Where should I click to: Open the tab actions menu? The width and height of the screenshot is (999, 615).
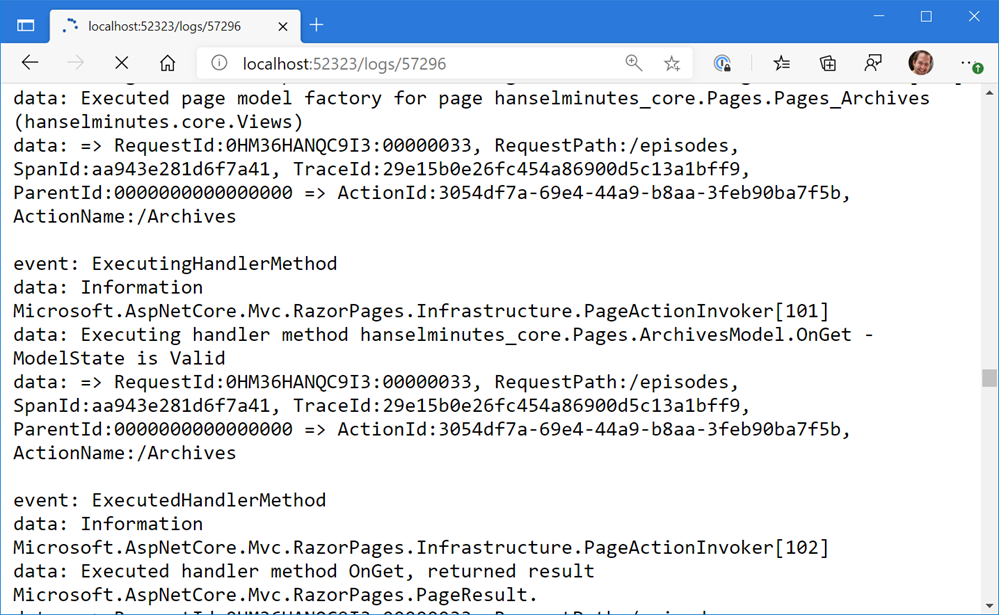[x=25, y=25]
